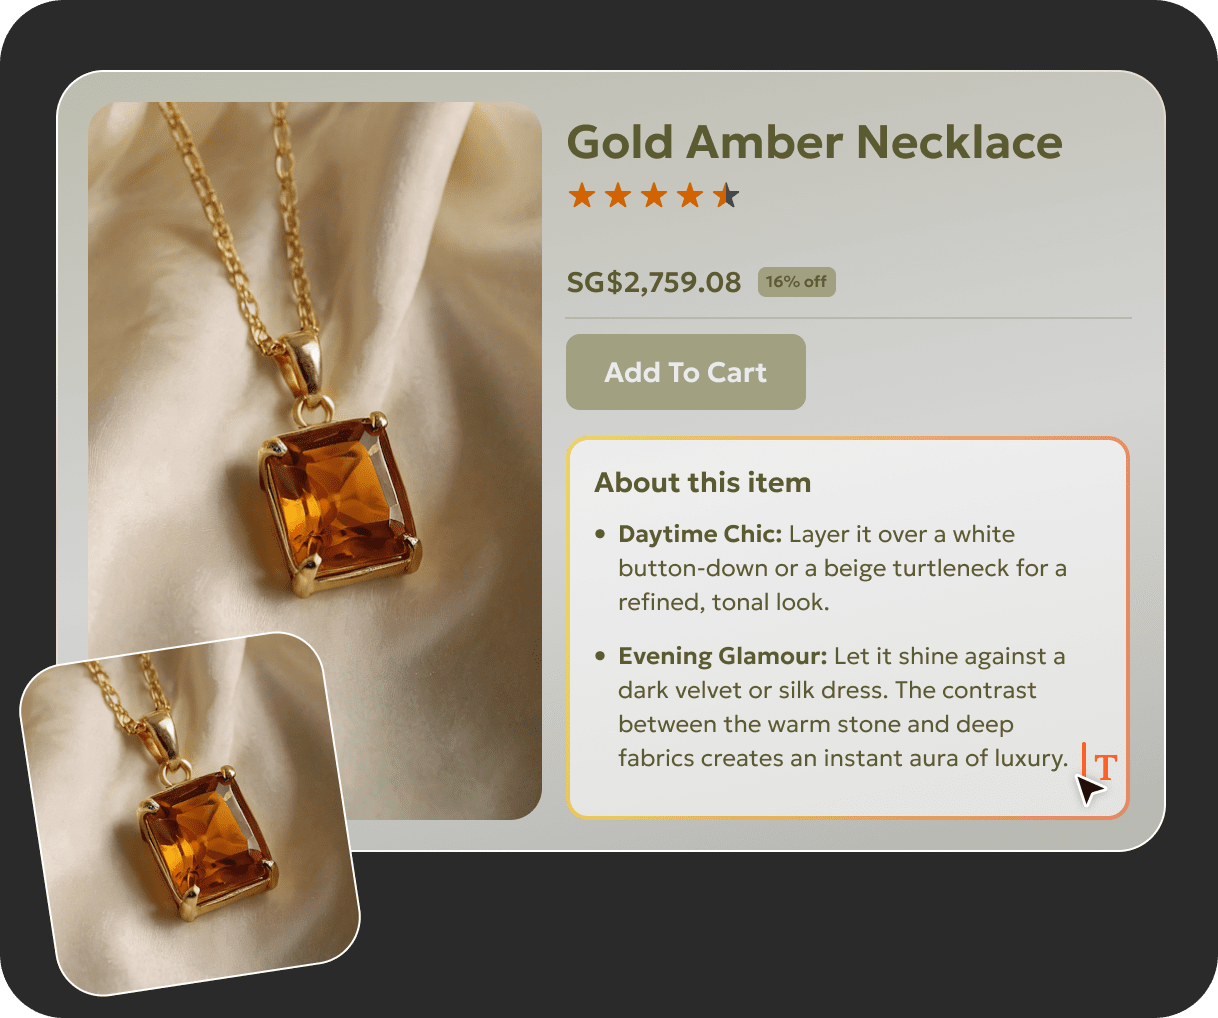
Task: Select the second rating star
Action: 618,195
